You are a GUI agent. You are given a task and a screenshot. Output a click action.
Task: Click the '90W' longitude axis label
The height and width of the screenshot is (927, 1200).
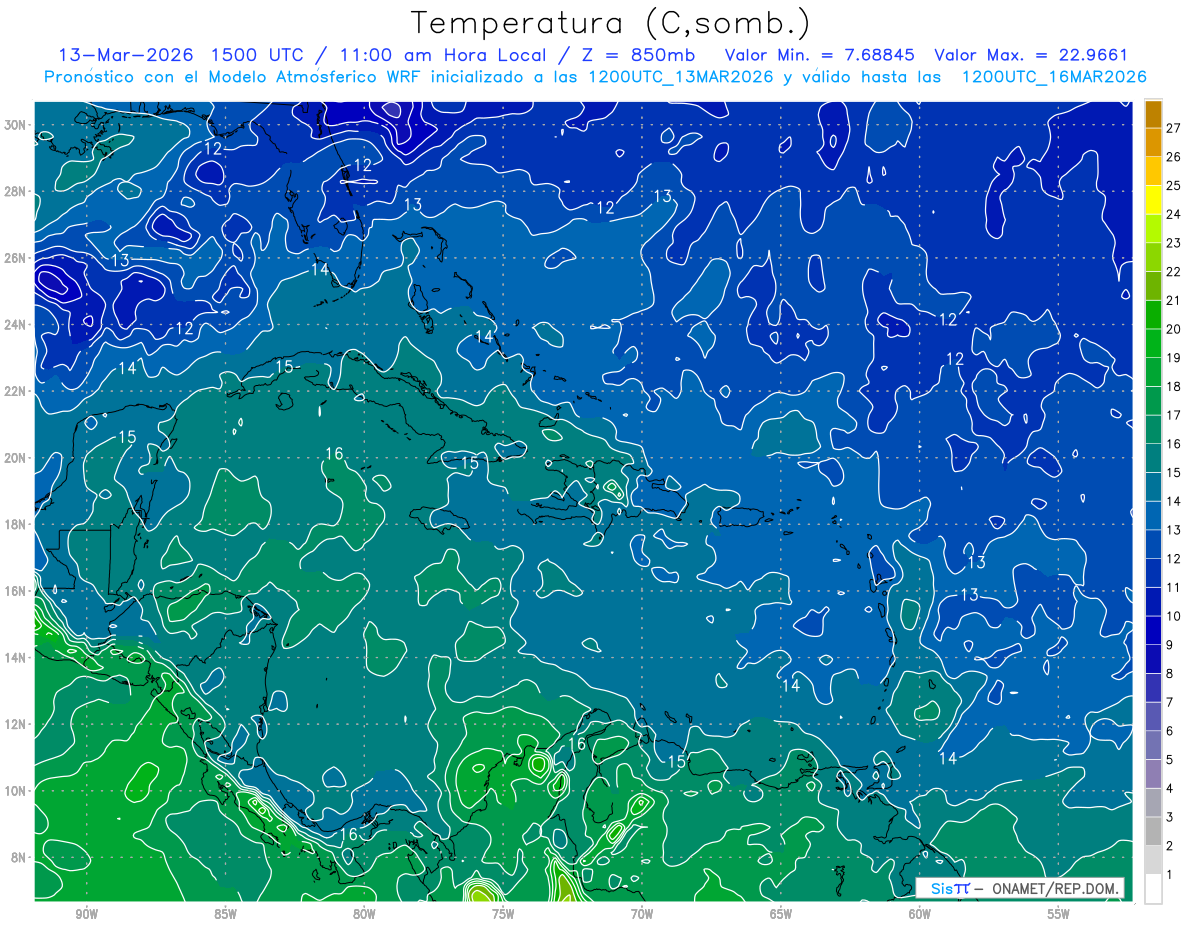pos(87,914)
